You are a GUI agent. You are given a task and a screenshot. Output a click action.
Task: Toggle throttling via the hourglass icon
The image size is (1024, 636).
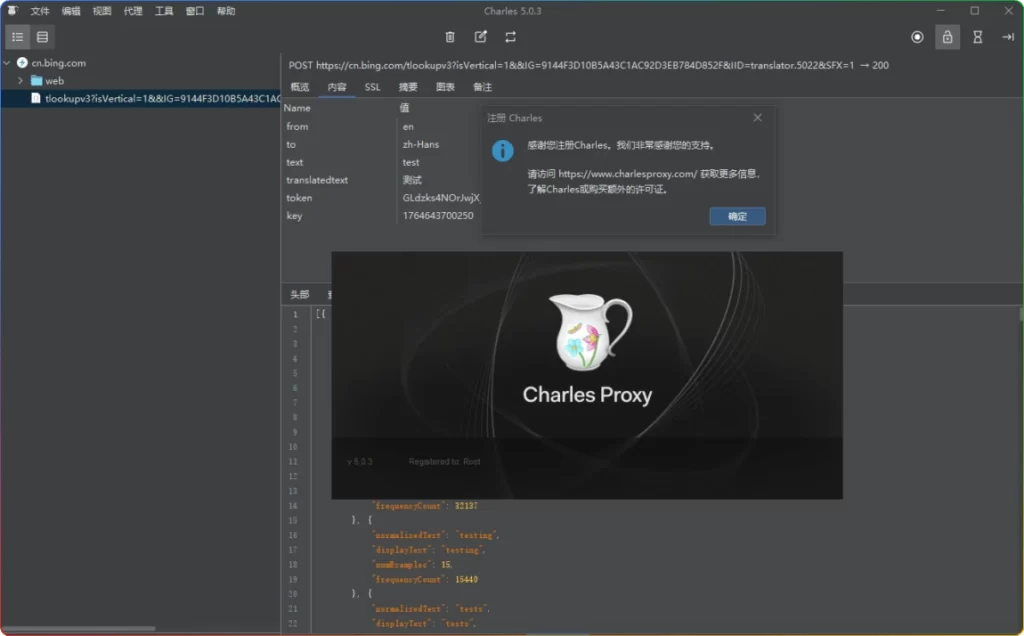979,36
